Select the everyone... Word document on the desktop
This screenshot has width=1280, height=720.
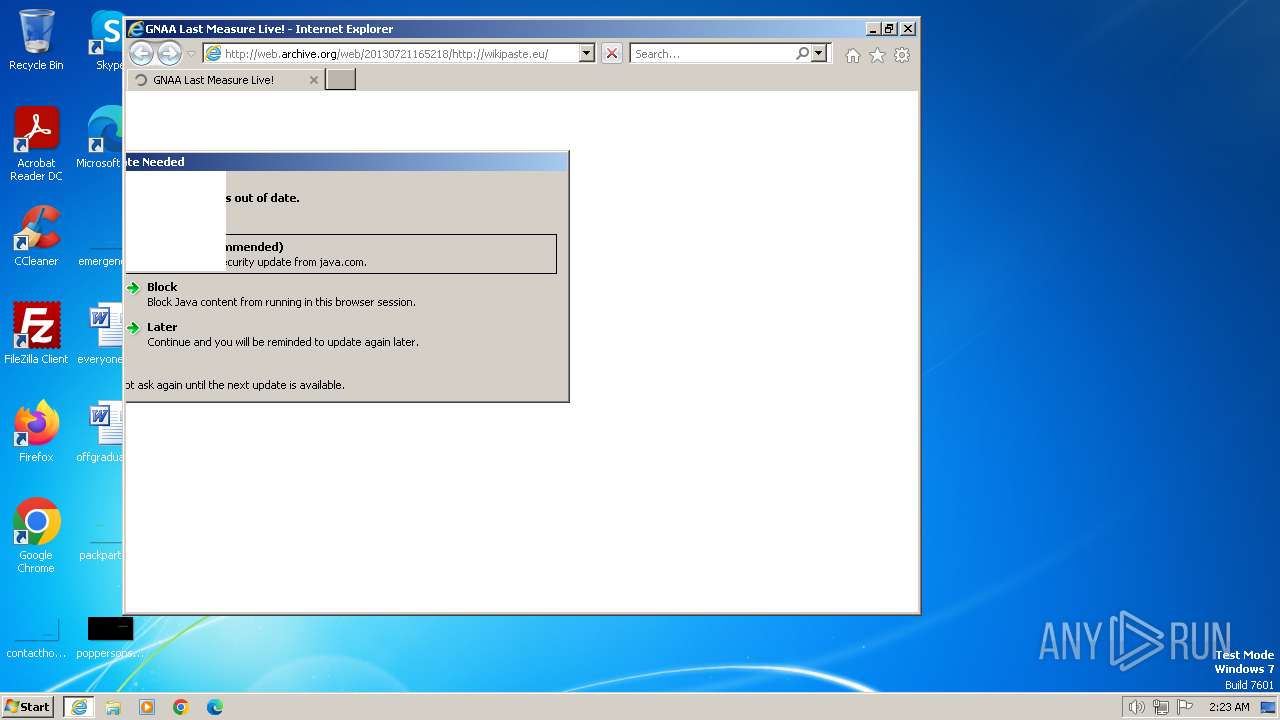point(102,335)
